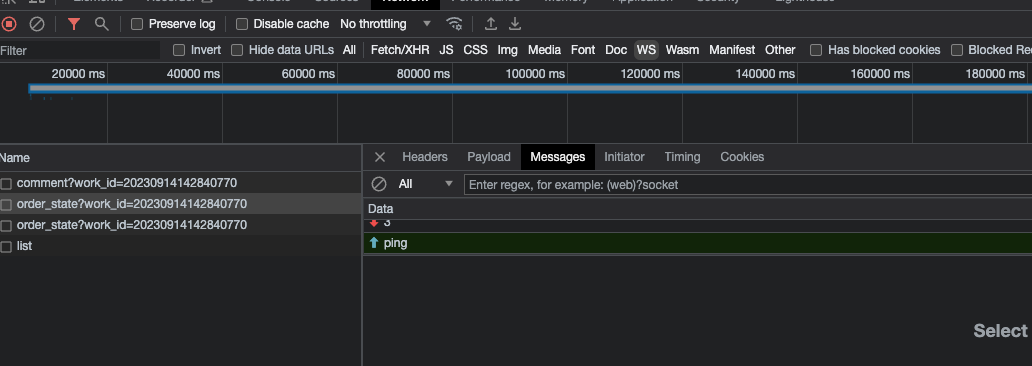Switch to the Headers tab
The image size is (1032, 366).
coord(425,157)
